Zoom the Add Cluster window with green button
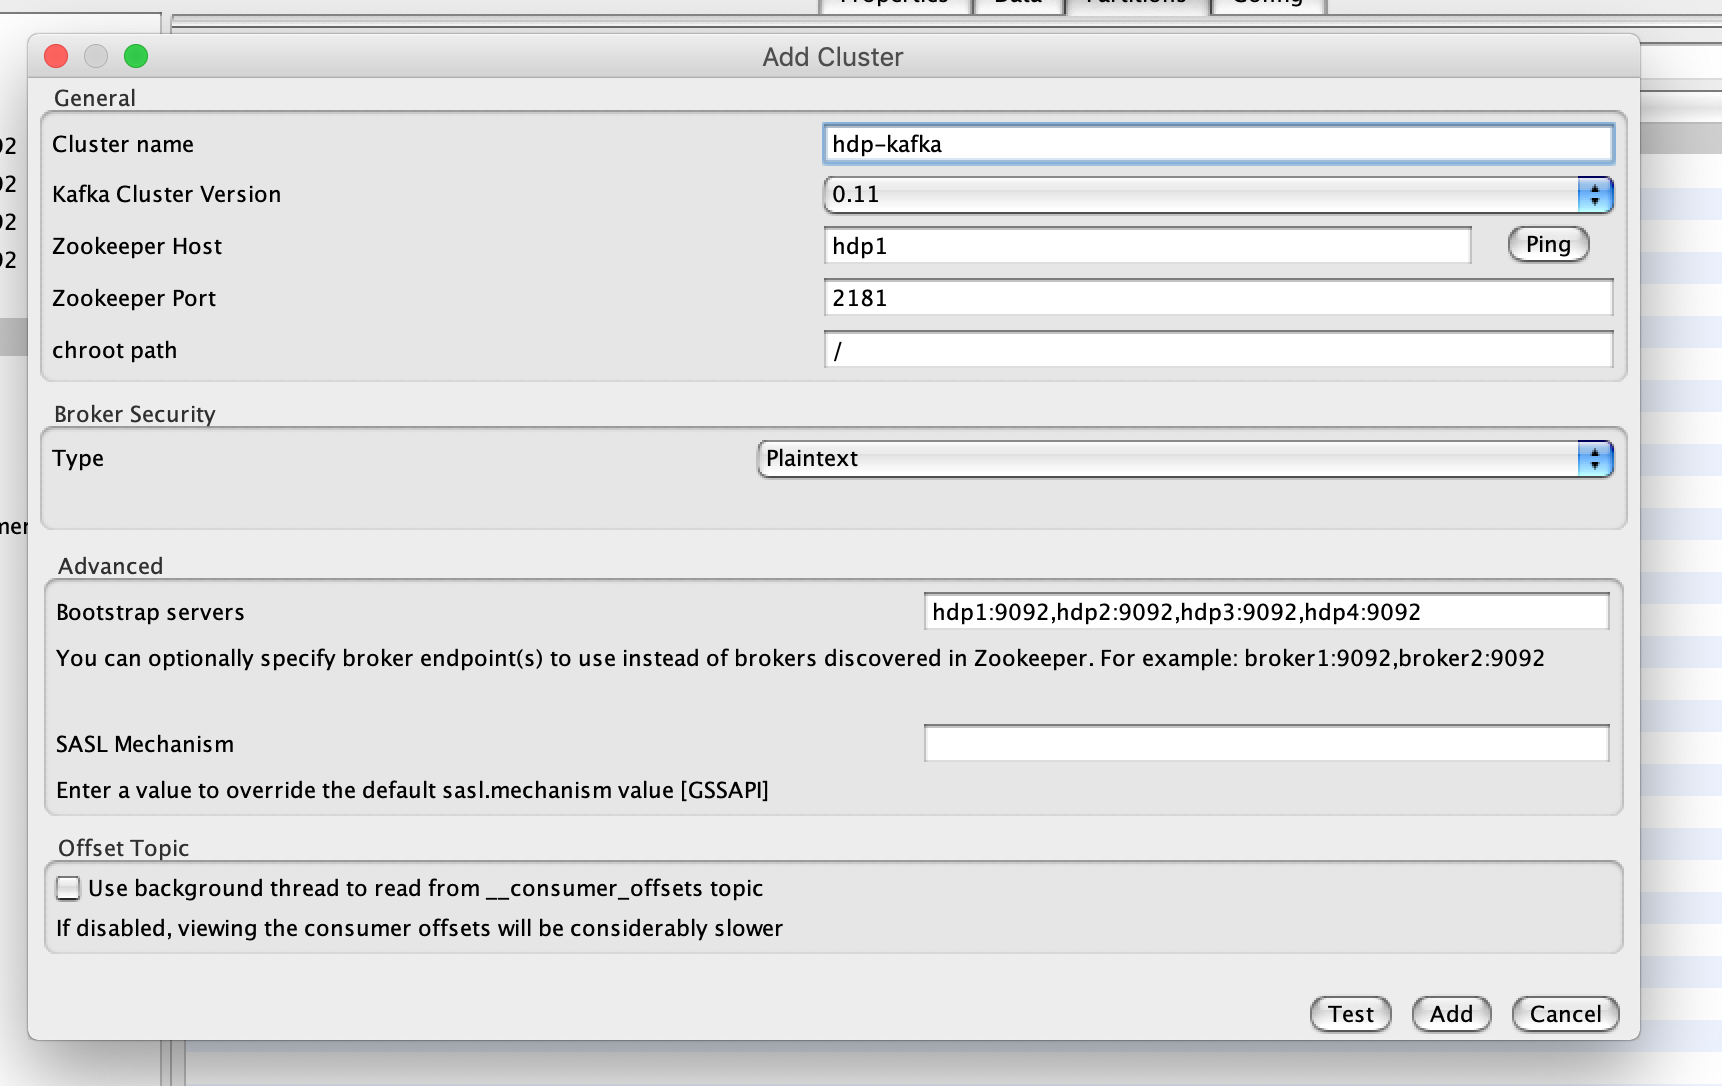The height and width of the screenshot is (1086, 1722). [136, 56]
